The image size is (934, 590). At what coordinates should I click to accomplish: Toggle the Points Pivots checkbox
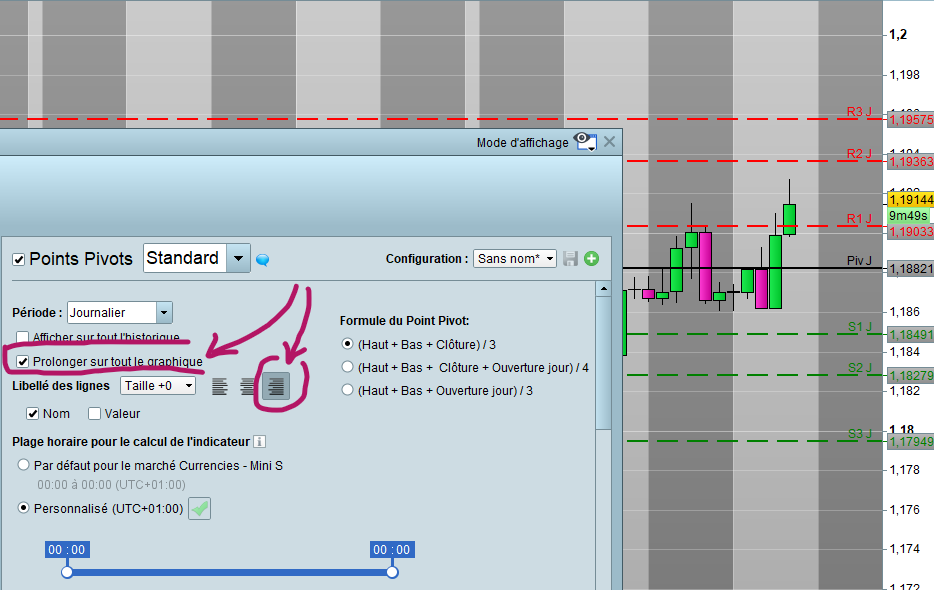(x=18, y=259)
